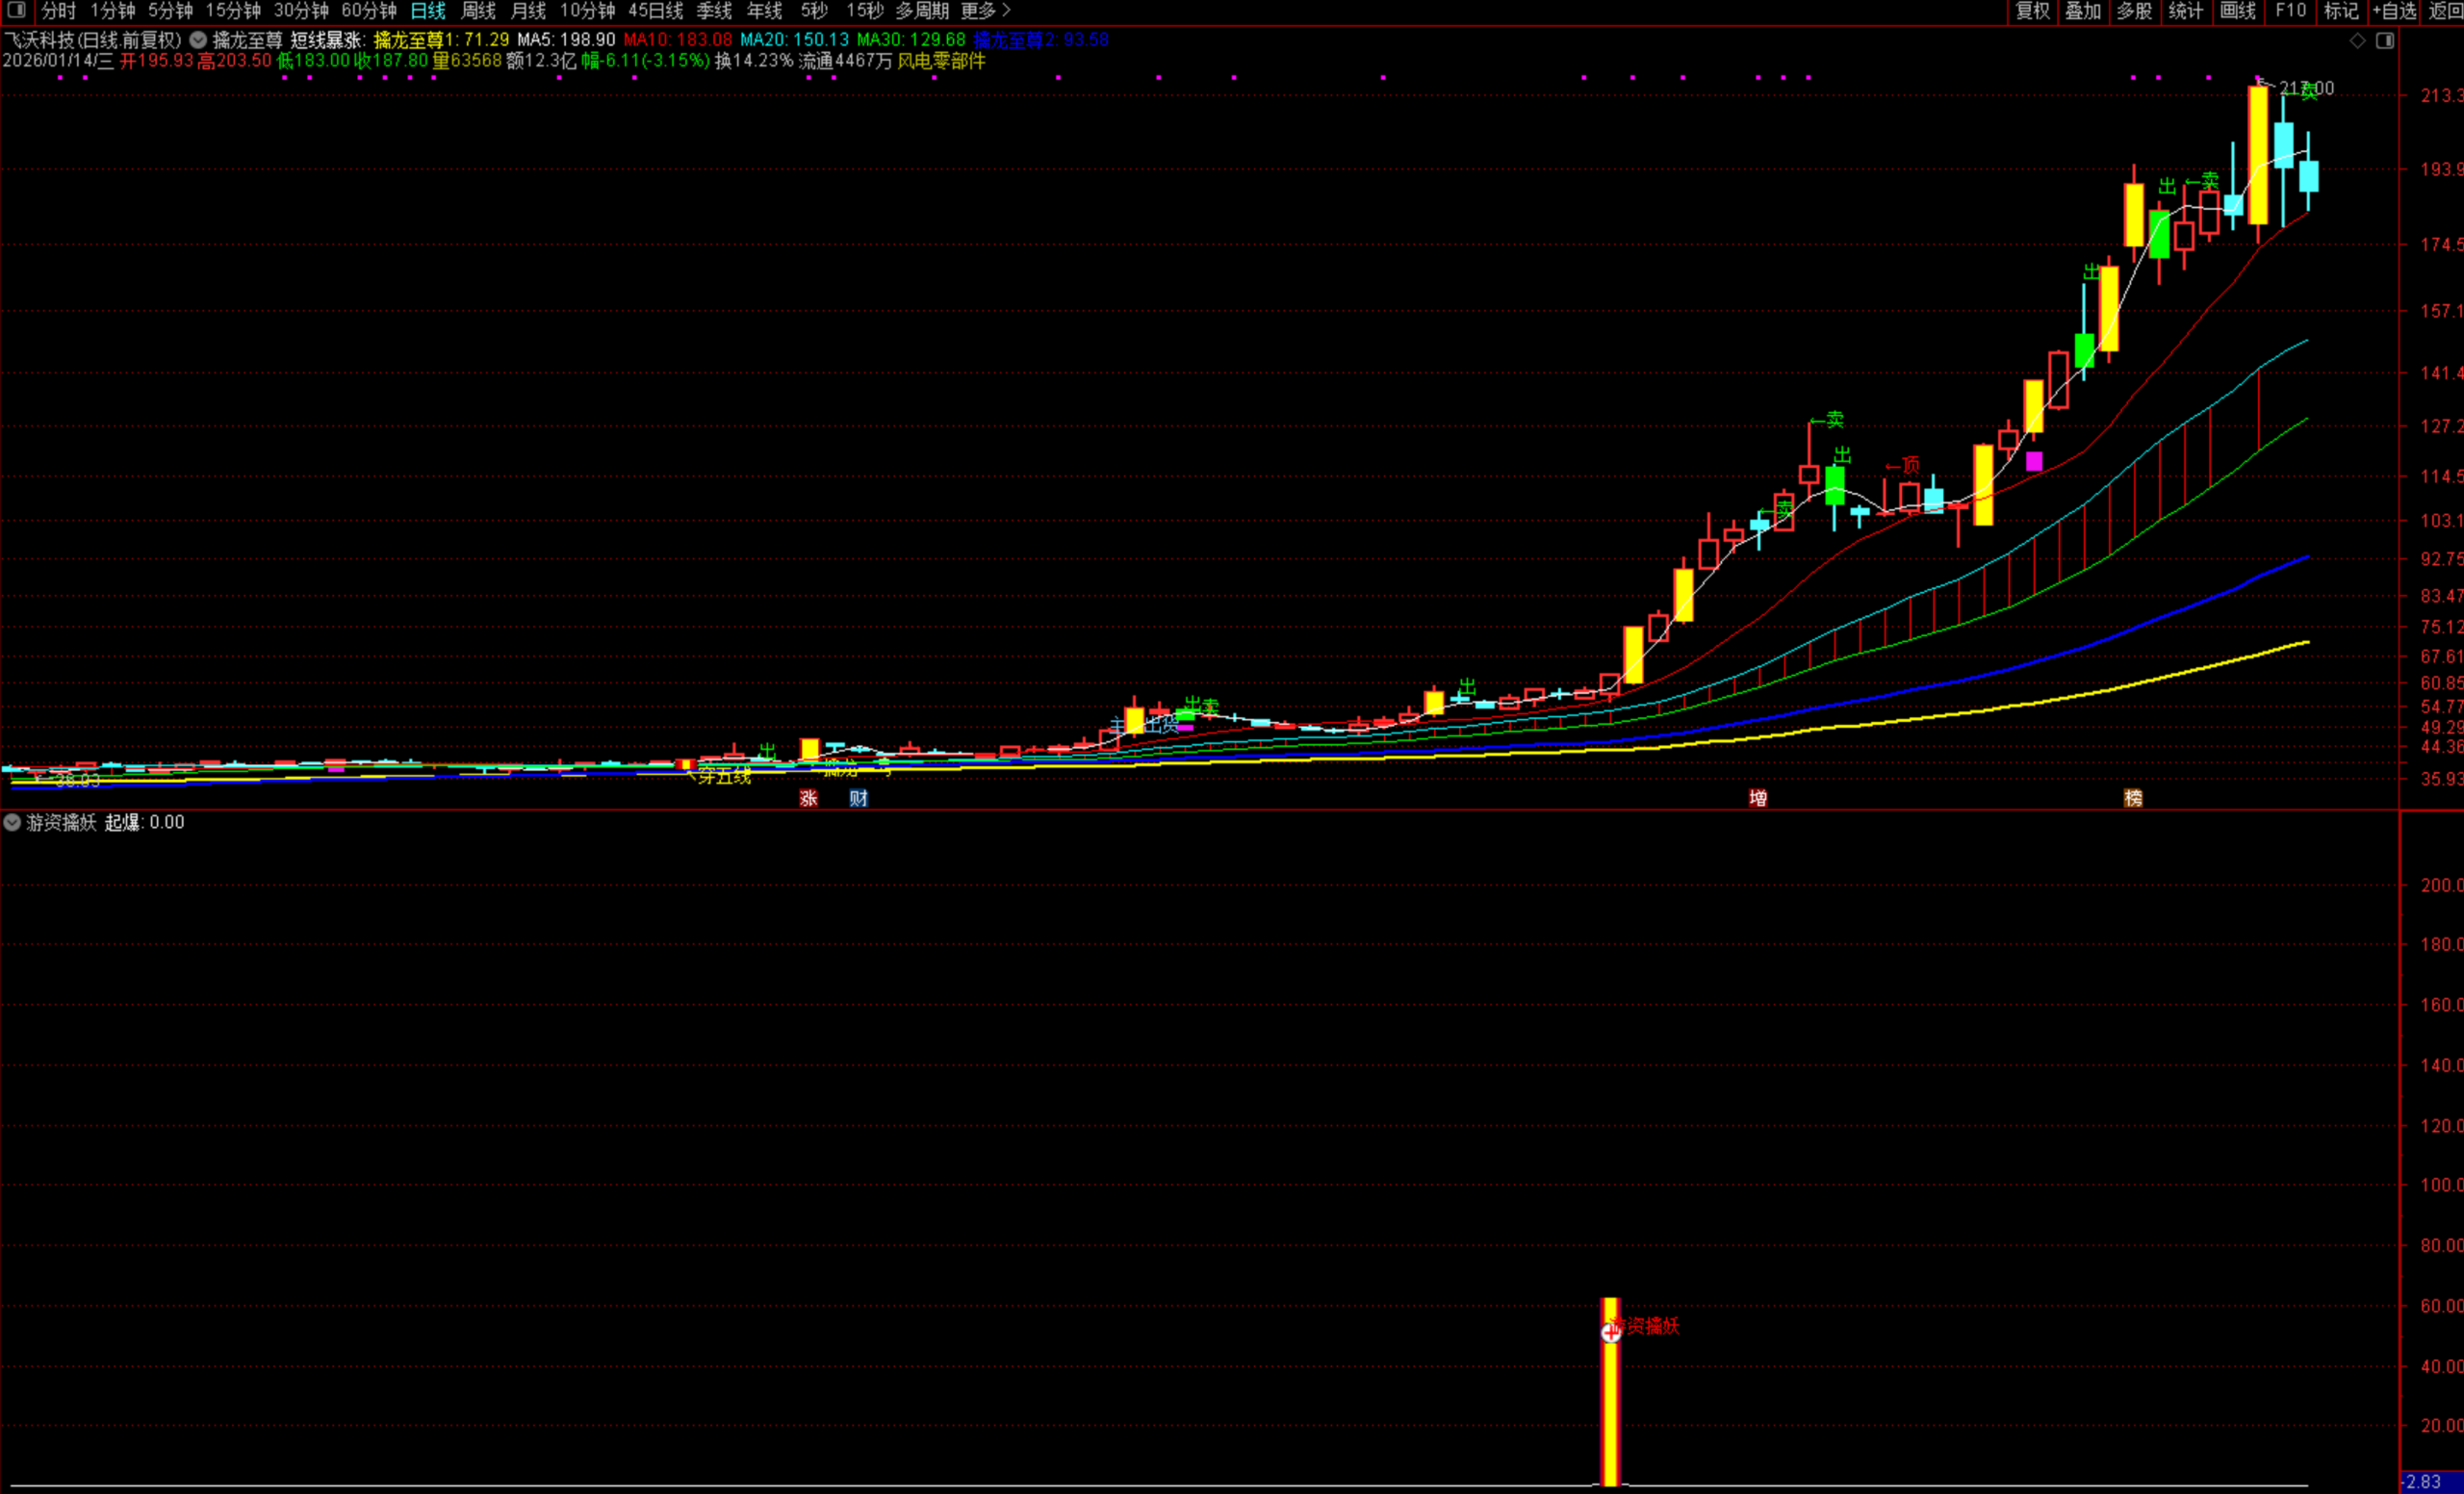Click the 财 marker icon on timeline
Image resolution: width=2464 pixels, height=1494 pixels.
click(858, 798)
